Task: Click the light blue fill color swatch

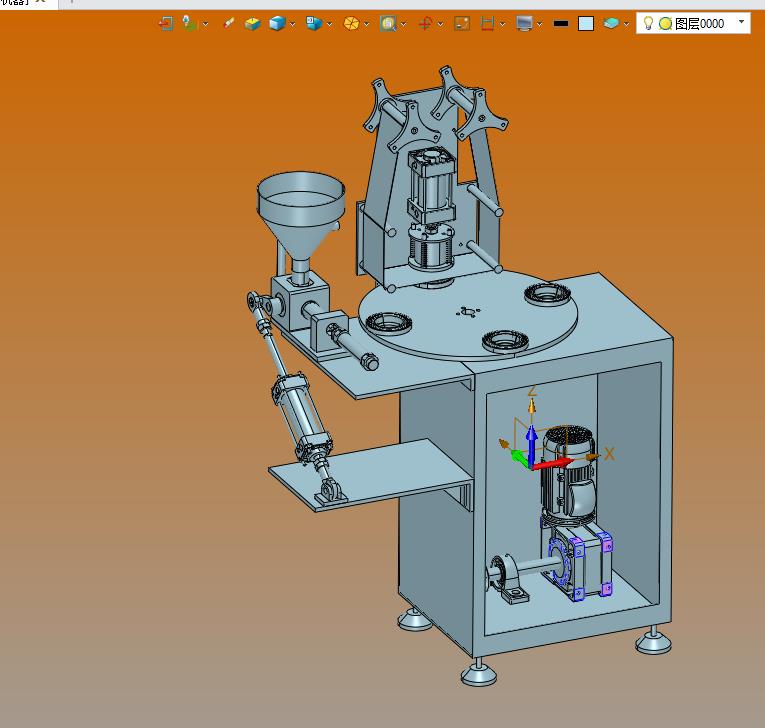Action: 585,23
